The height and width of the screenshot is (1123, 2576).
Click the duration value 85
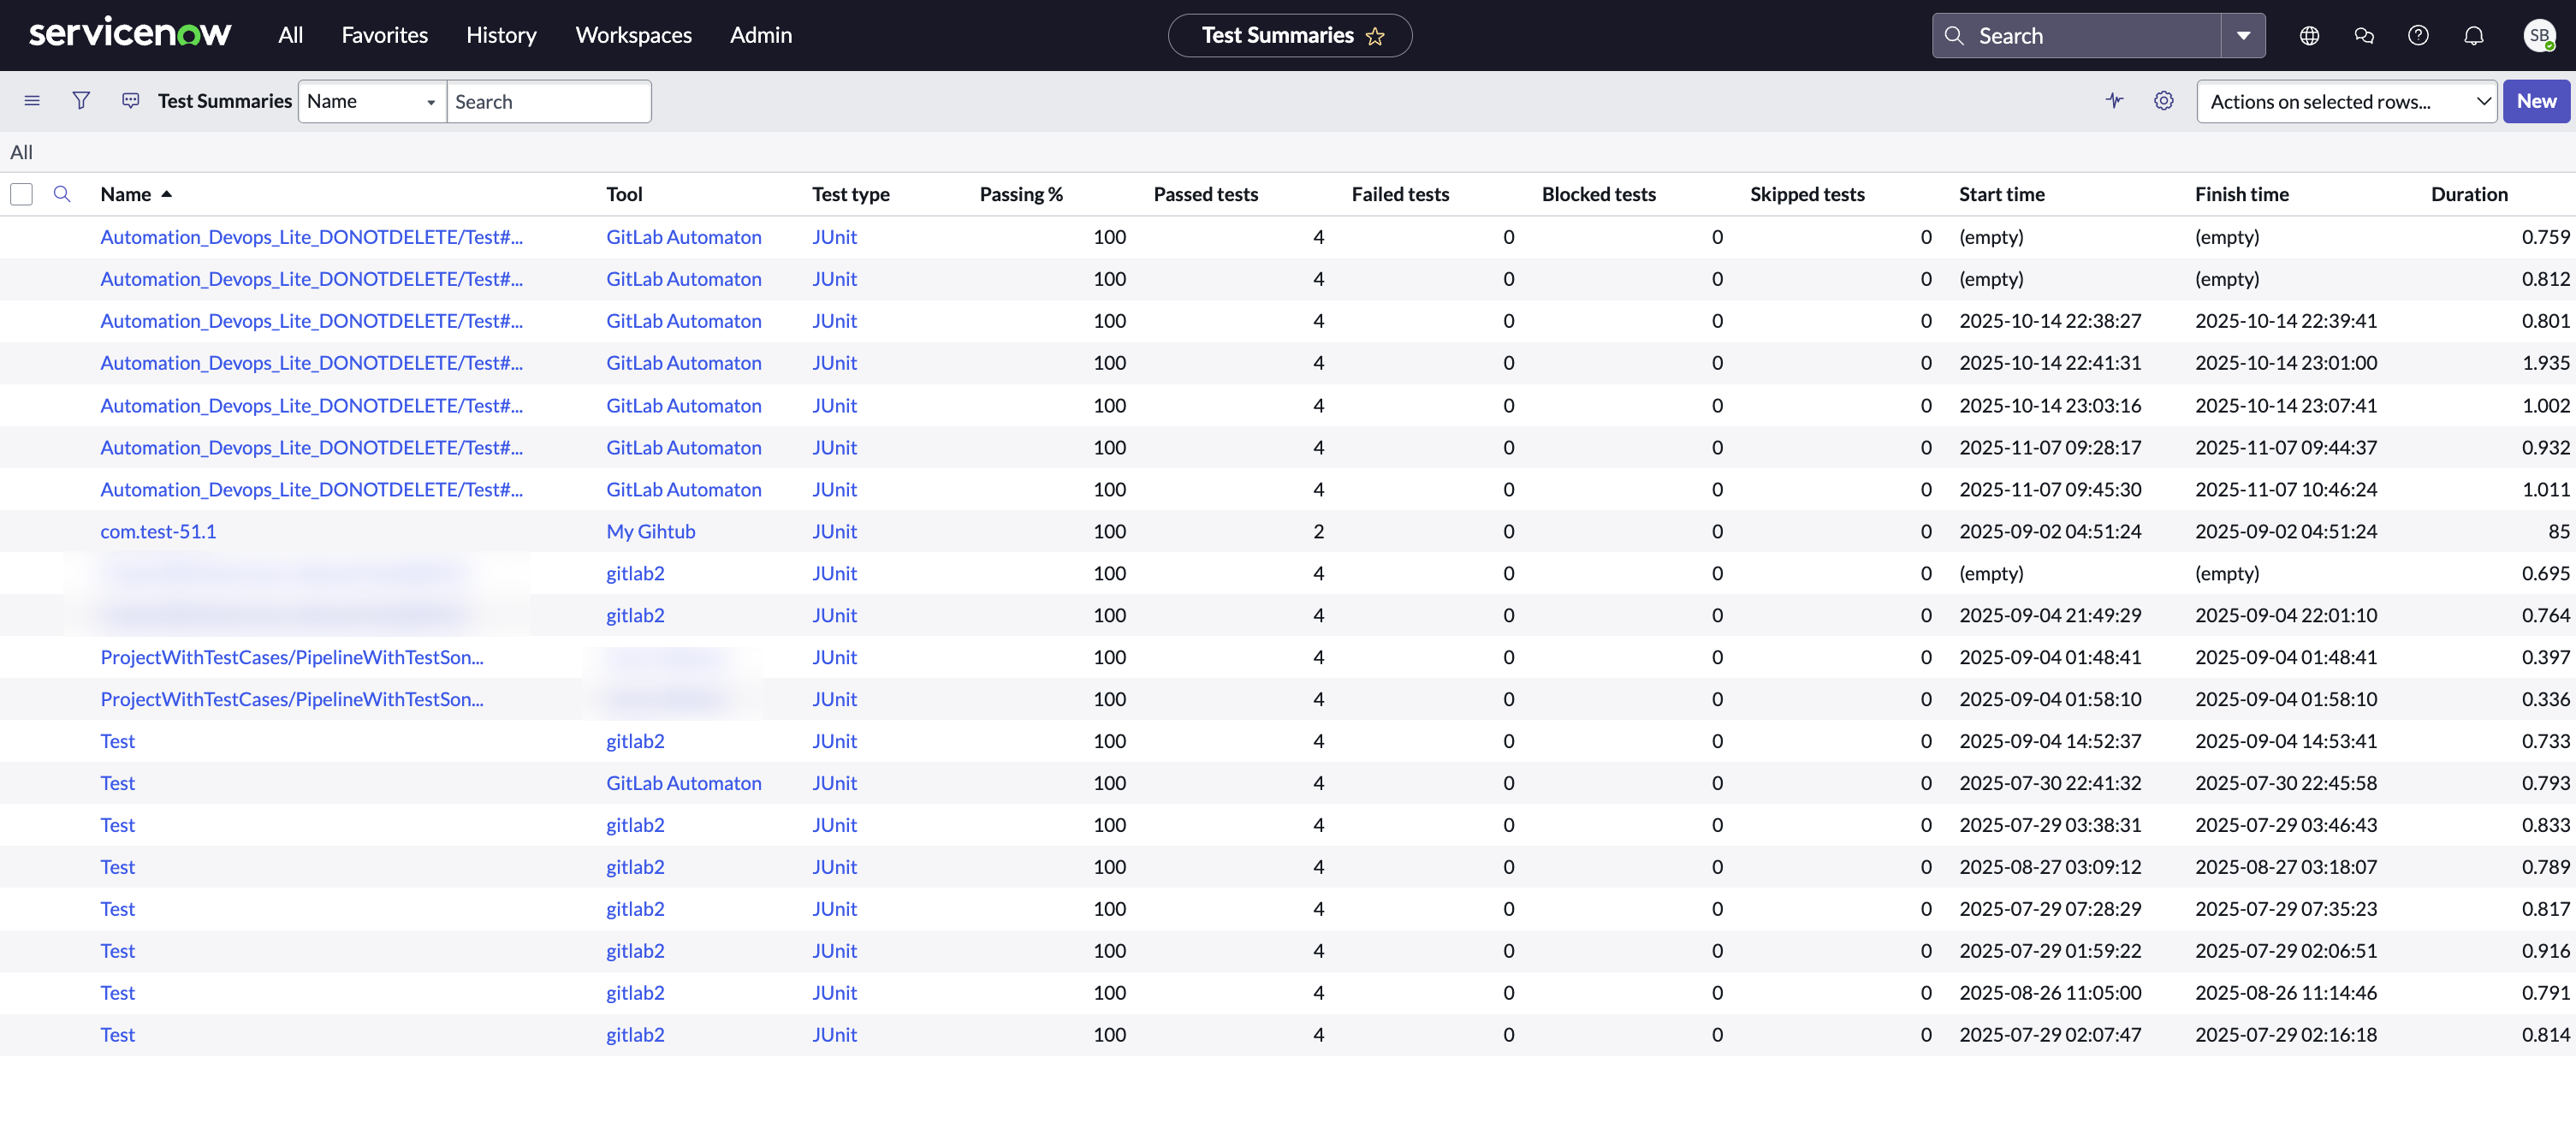coord(2558,531)
